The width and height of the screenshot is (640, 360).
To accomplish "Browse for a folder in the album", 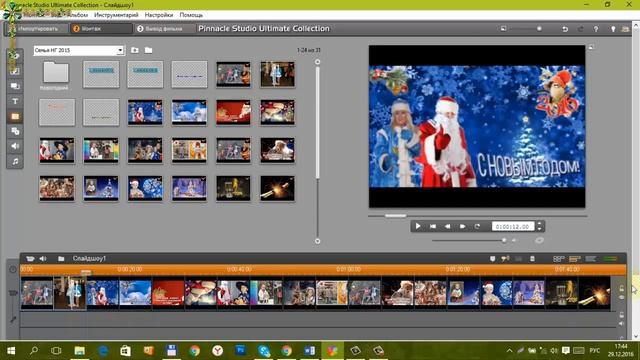I will pyautogui.click(x=148, y=50).
